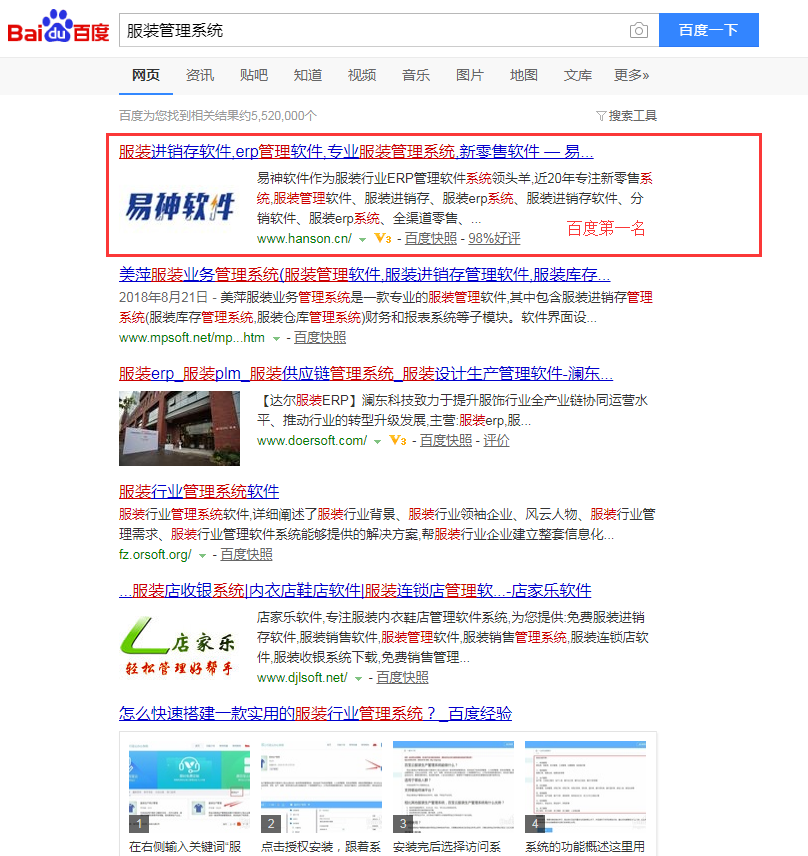Screen dimensions: 808x856
Task: Click the fz.orsoft.org/ URL text
Action: [156, 555]
